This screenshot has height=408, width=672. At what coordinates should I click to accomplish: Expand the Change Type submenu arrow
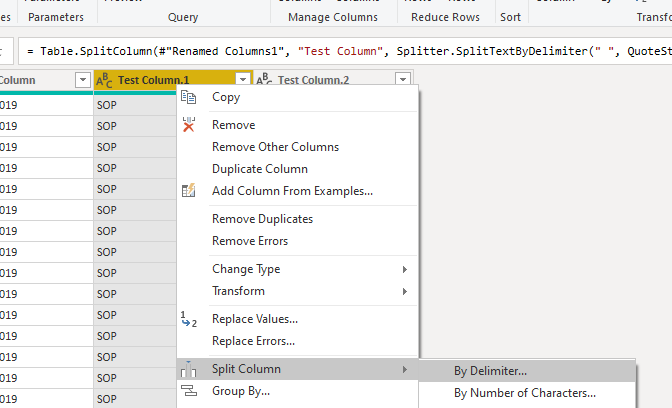[x=405, y=269]
